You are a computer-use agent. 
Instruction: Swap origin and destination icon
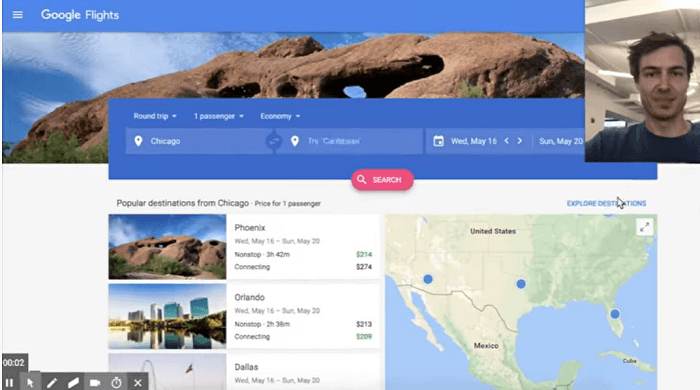pos(274,141)
